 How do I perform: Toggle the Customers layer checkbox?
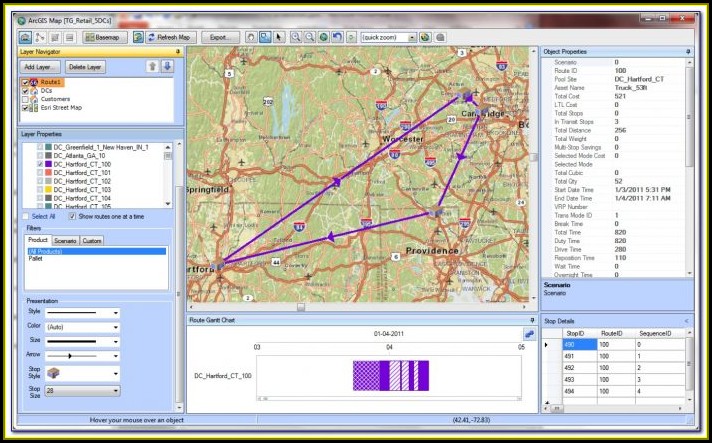(26, 99)
